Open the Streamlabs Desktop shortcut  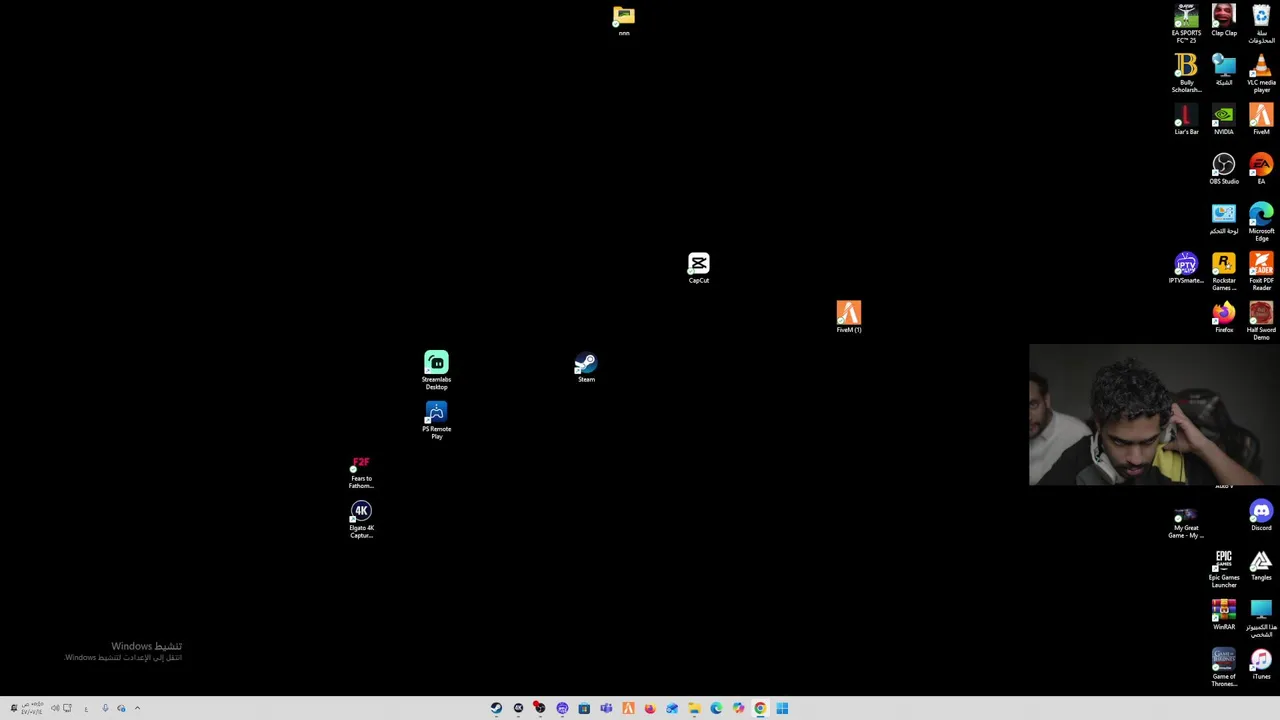[436, 370]
